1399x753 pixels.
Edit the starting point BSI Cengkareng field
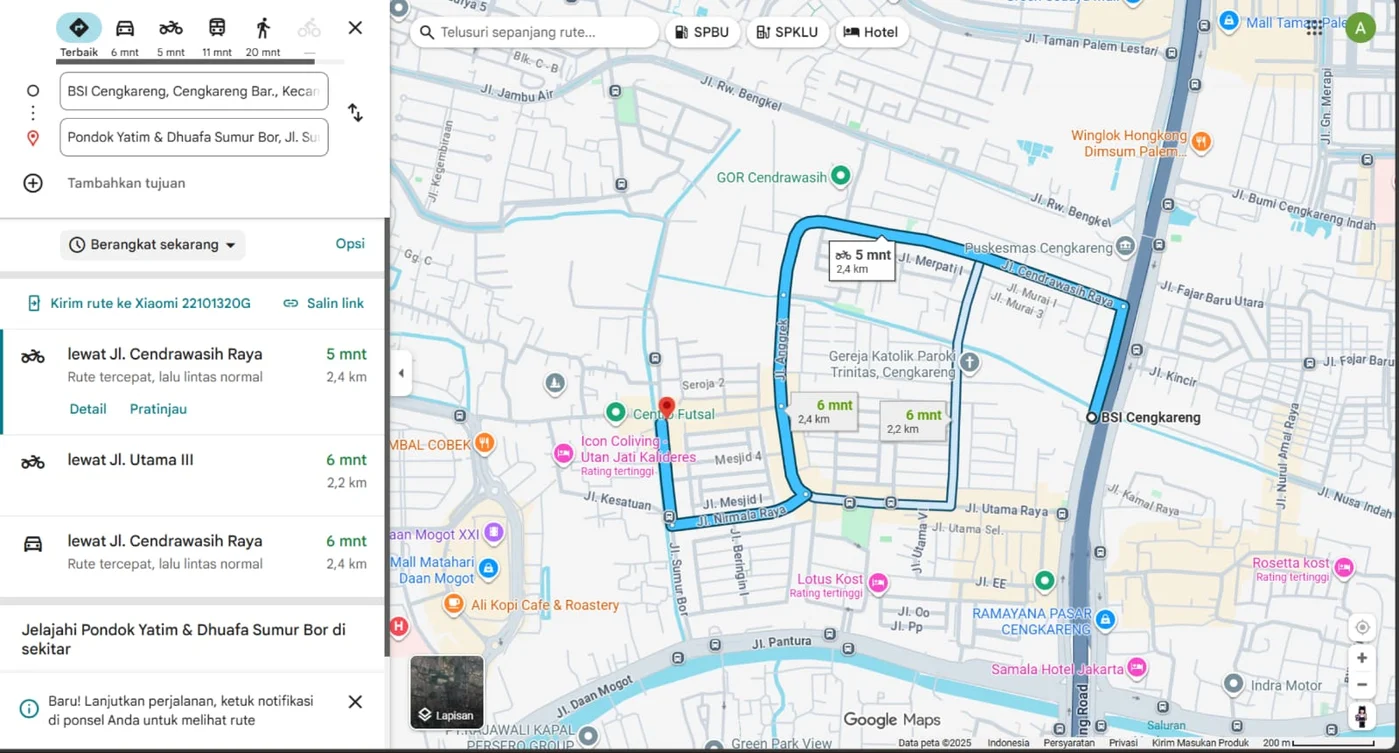(x=194, y=91)
